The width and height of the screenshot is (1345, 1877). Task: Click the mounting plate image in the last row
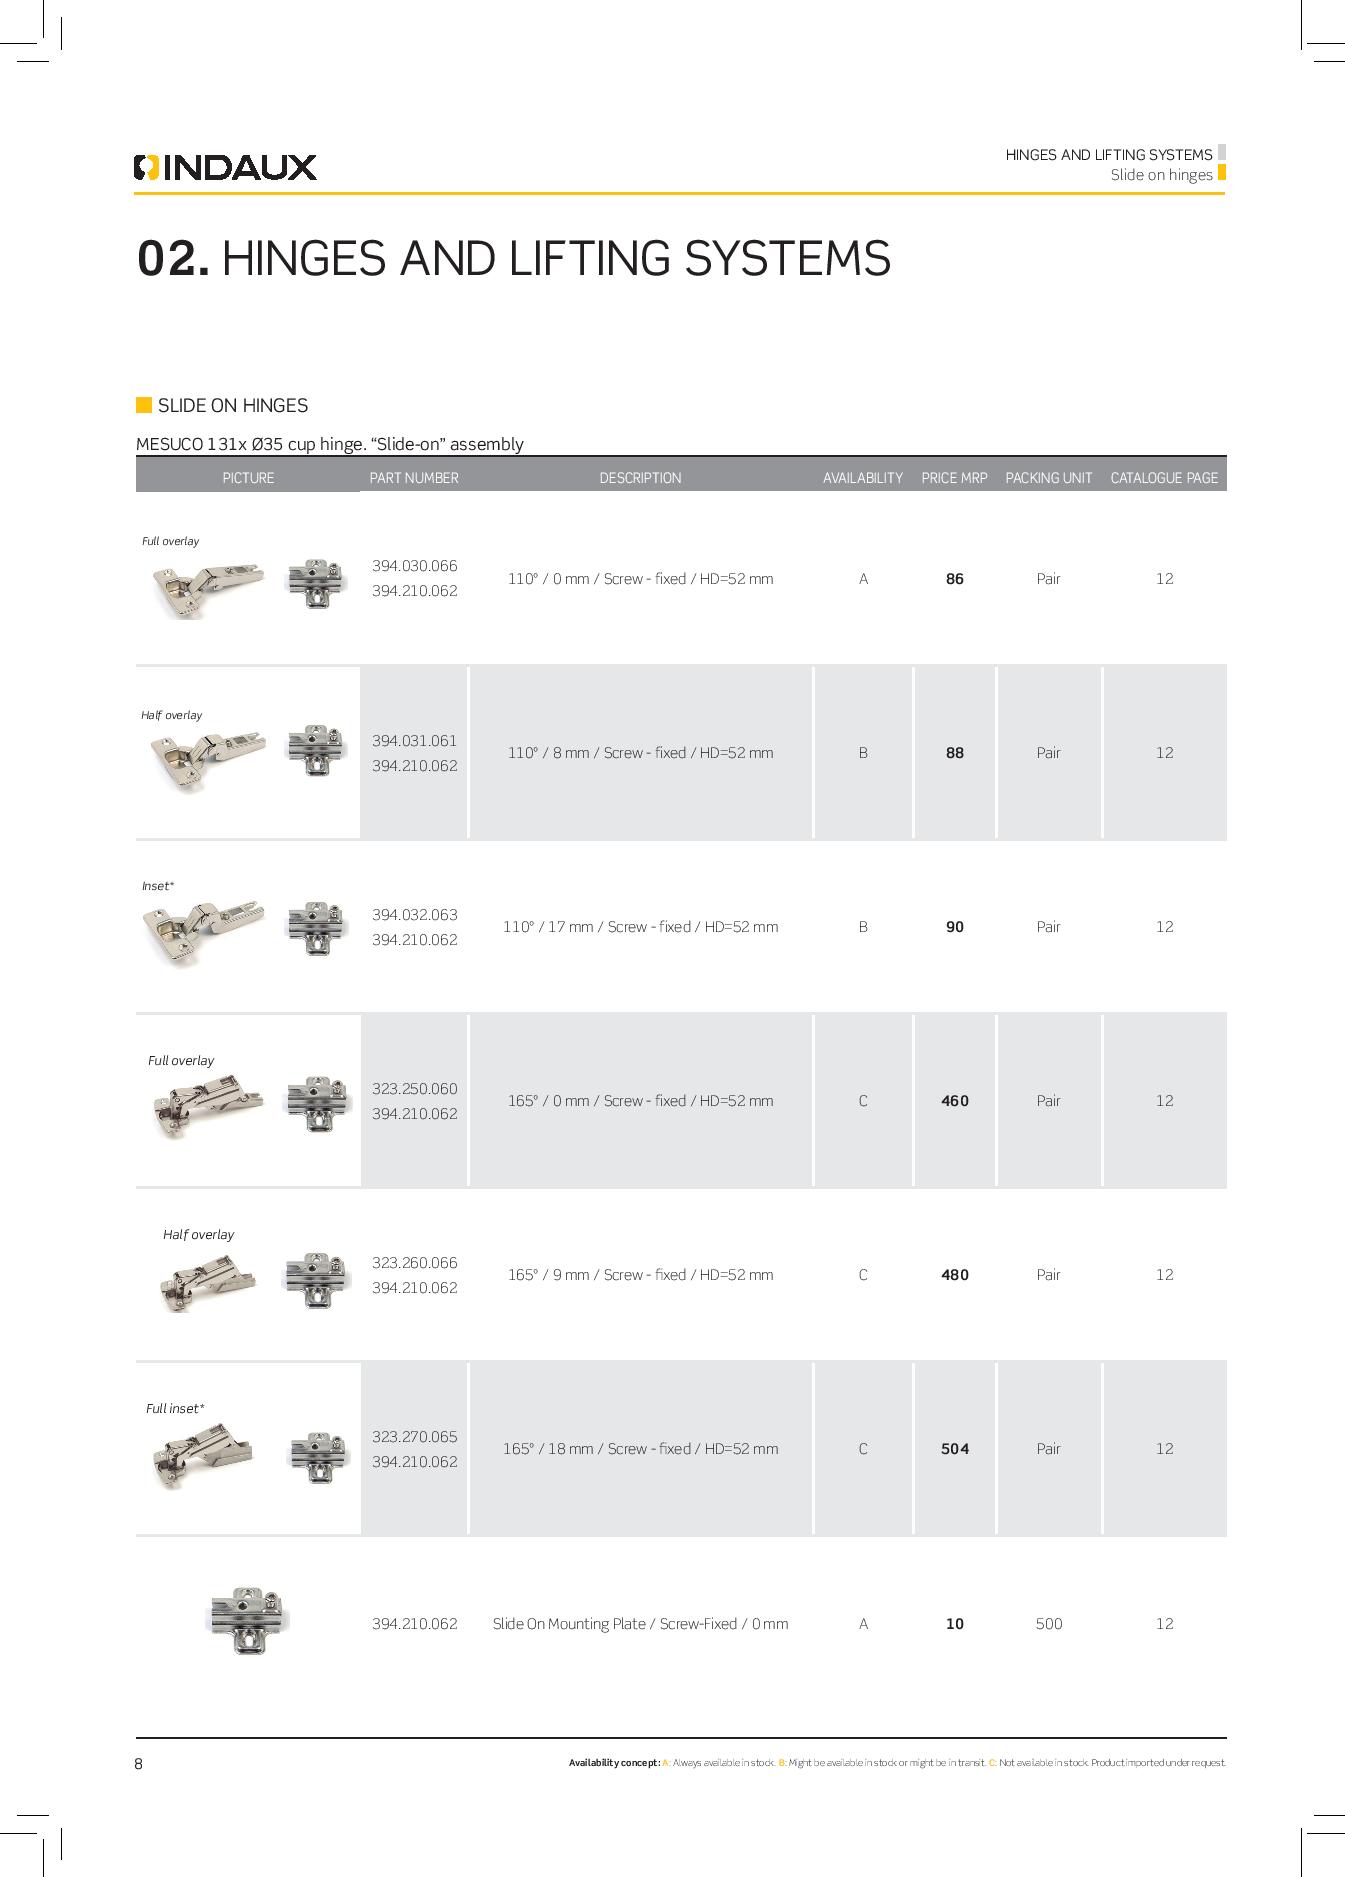click(247, 1622)
